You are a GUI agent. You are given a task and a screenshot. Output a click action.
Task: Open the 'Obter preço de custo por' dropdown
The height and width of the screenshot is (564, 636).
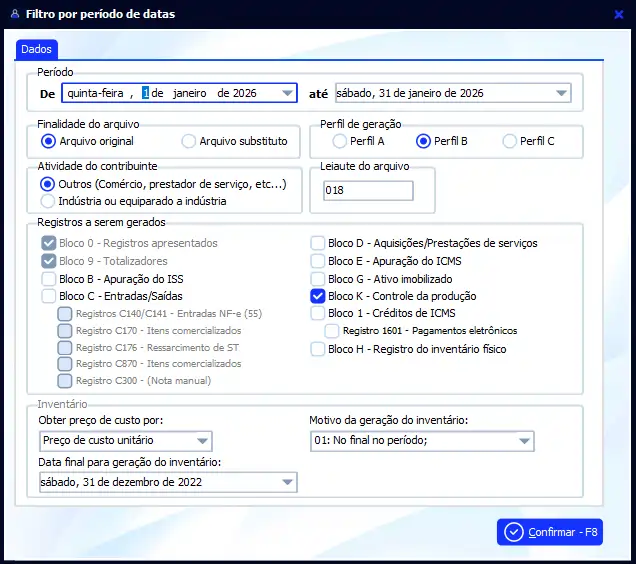[203, 441]
